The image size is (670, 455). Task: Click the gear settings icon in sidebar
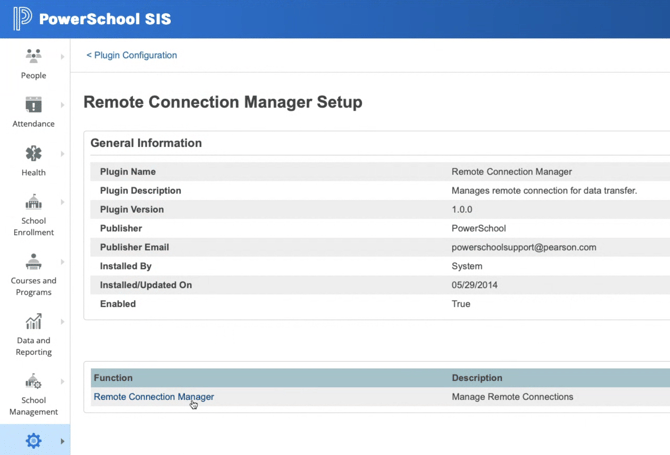[x=33, y=441]
